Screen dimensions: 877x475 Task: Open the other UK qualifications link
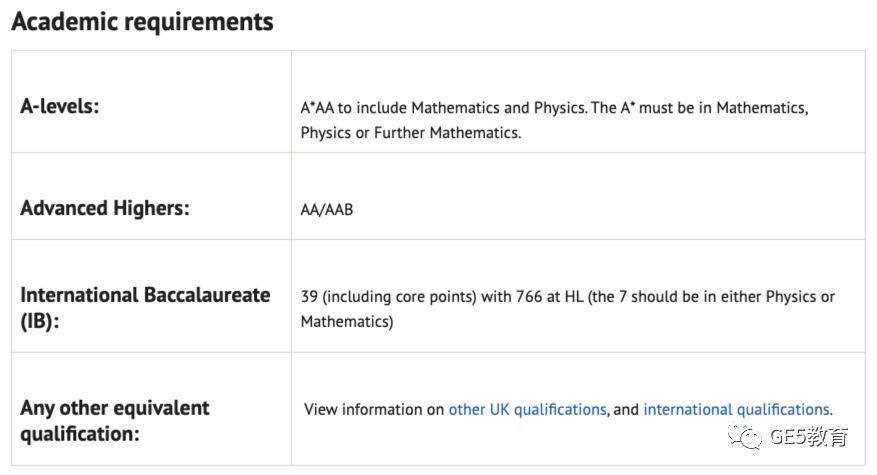click(527, 410)
